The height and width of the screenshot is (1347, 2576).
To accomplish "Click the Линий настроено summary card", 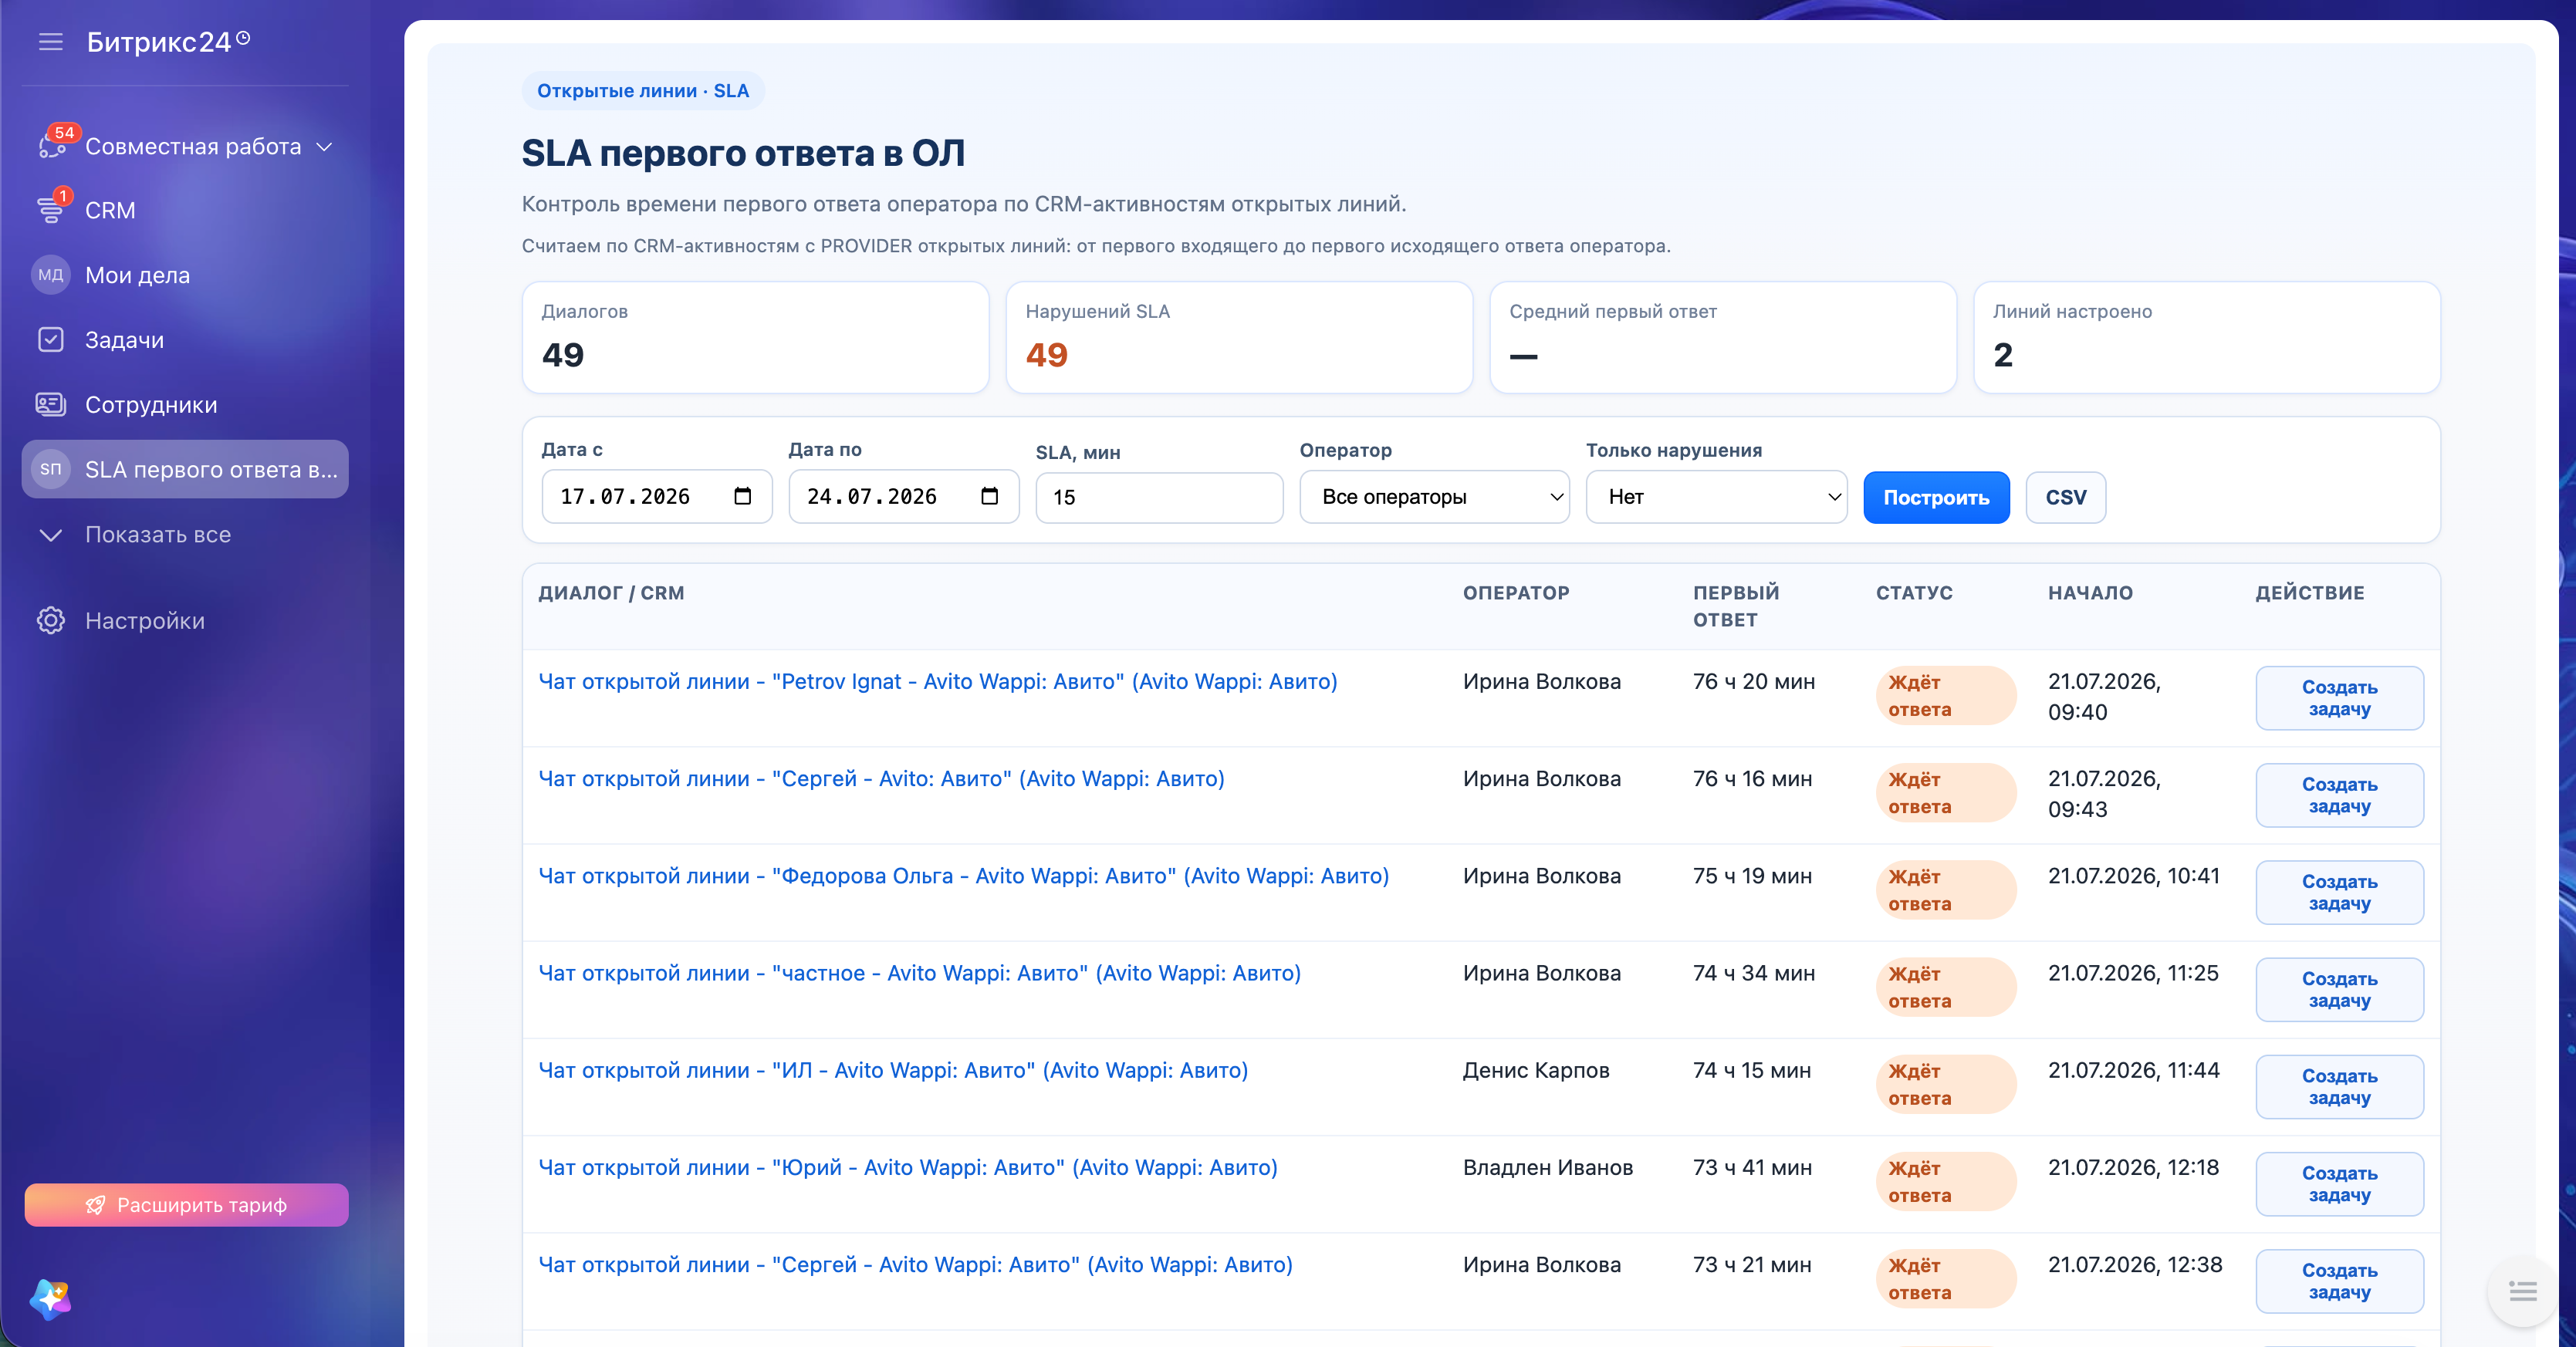I will [x=2208, y=337].
